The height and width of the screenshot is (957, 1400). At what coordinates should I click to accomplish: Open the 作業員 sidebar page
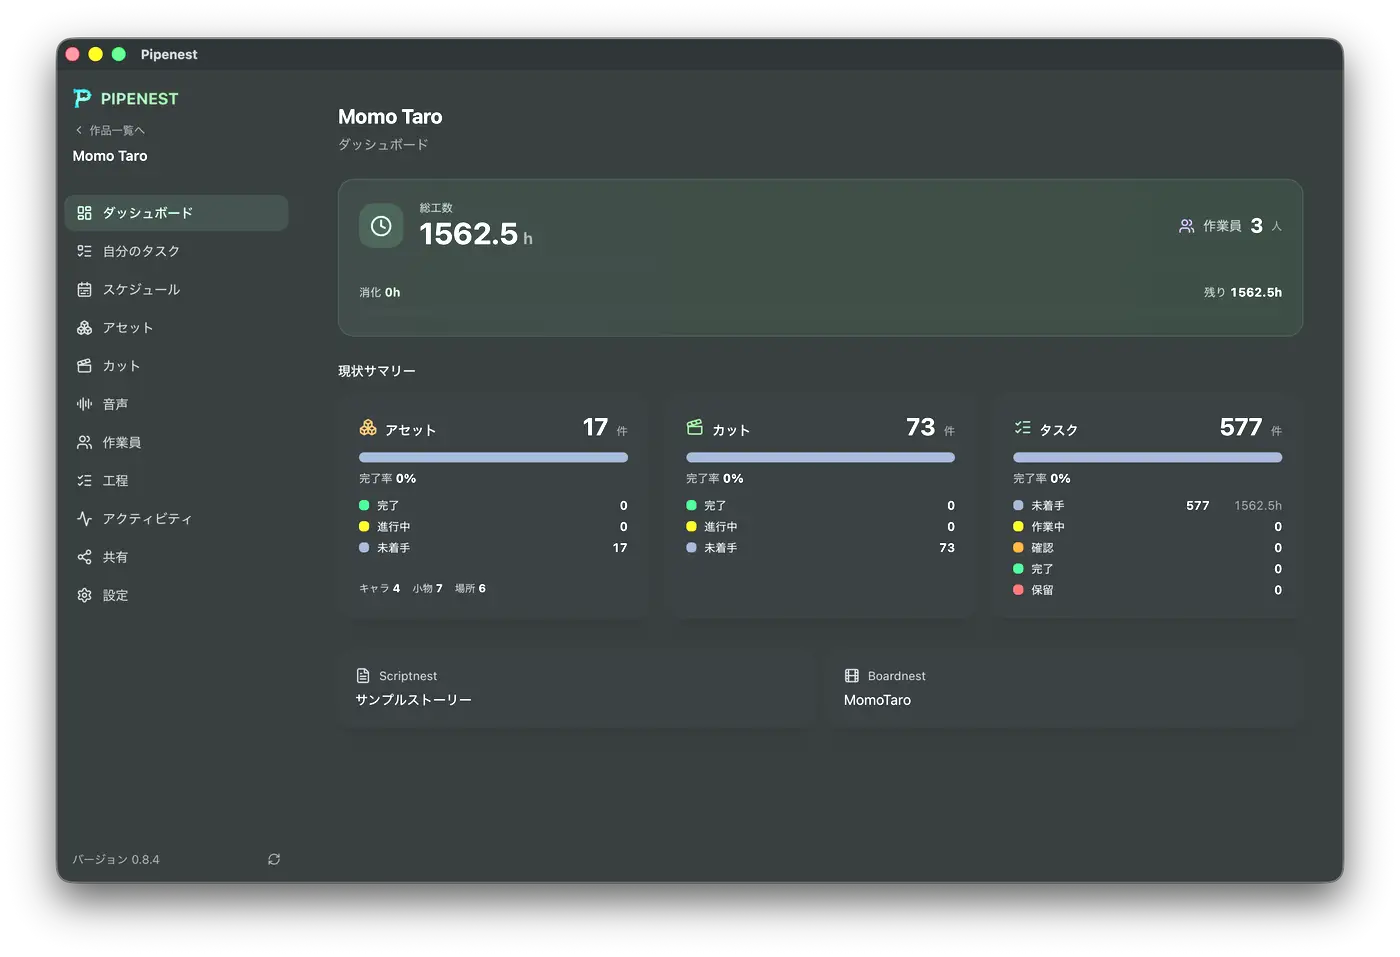point(176,442)
